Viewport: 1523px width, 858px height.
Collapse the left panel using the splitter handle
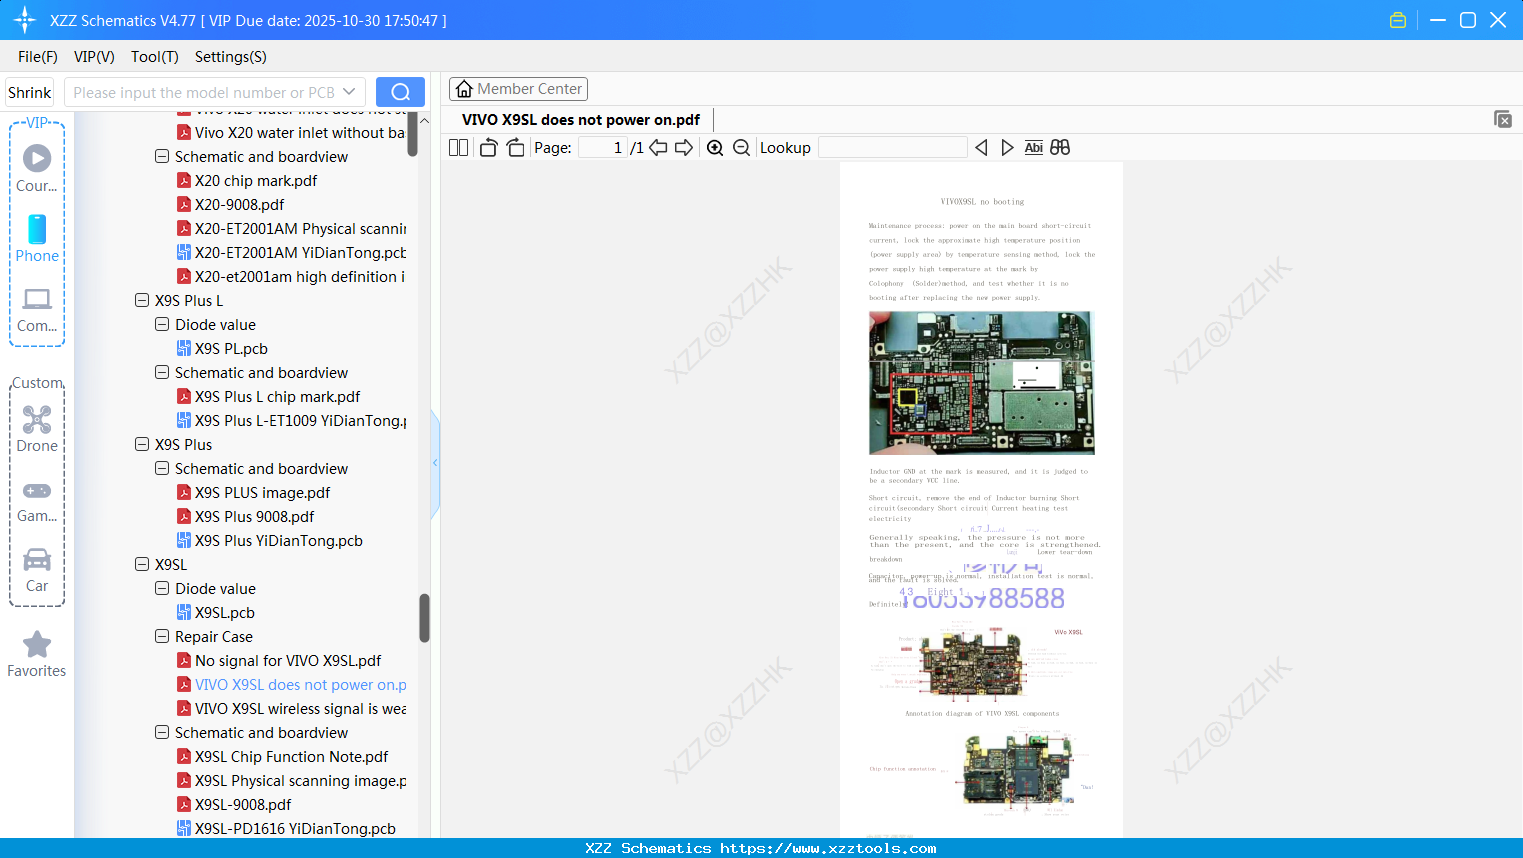point(435,463)
